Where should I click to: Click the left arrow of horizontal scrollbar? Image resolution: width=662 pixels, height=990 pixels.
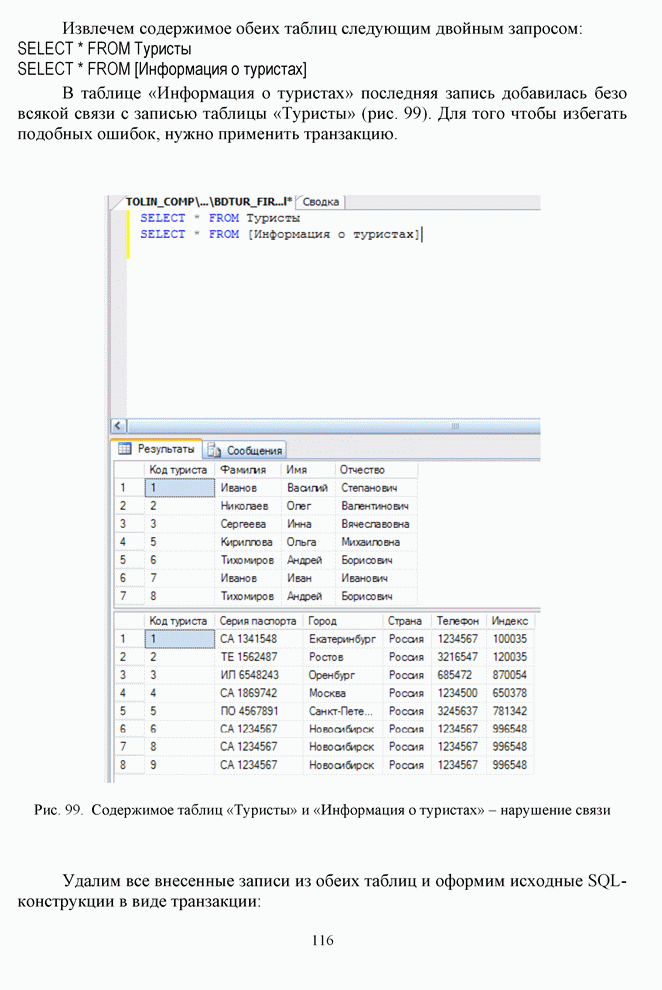[116, 426]
